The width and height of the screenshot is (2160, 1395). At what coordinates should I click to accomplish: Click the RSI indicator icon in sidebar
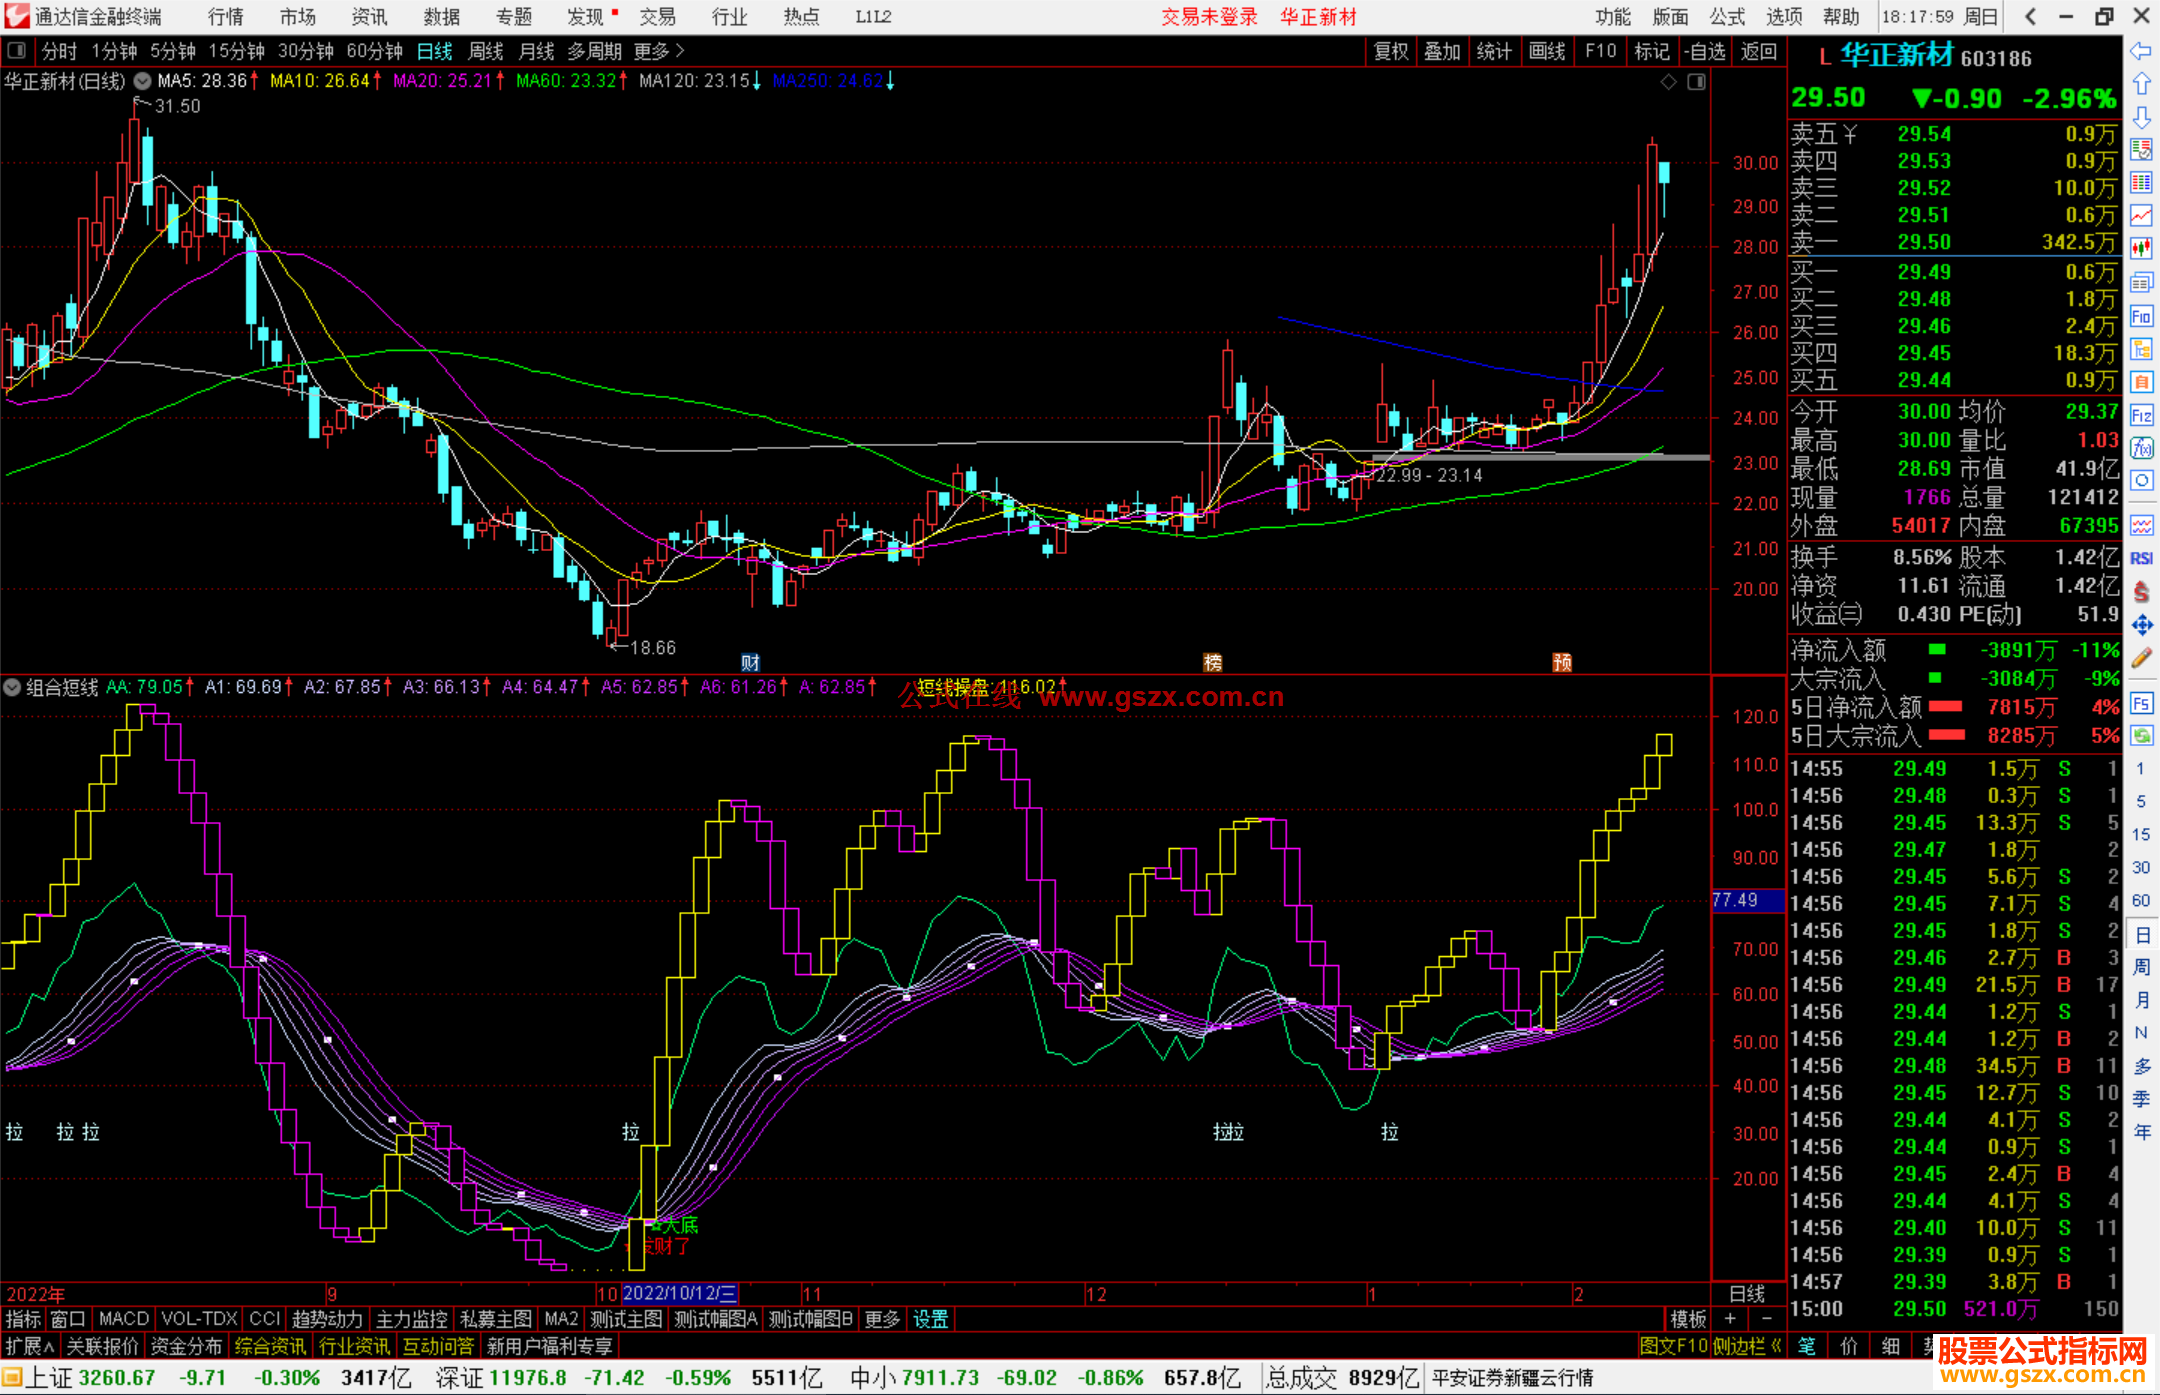click(2141, 558)
